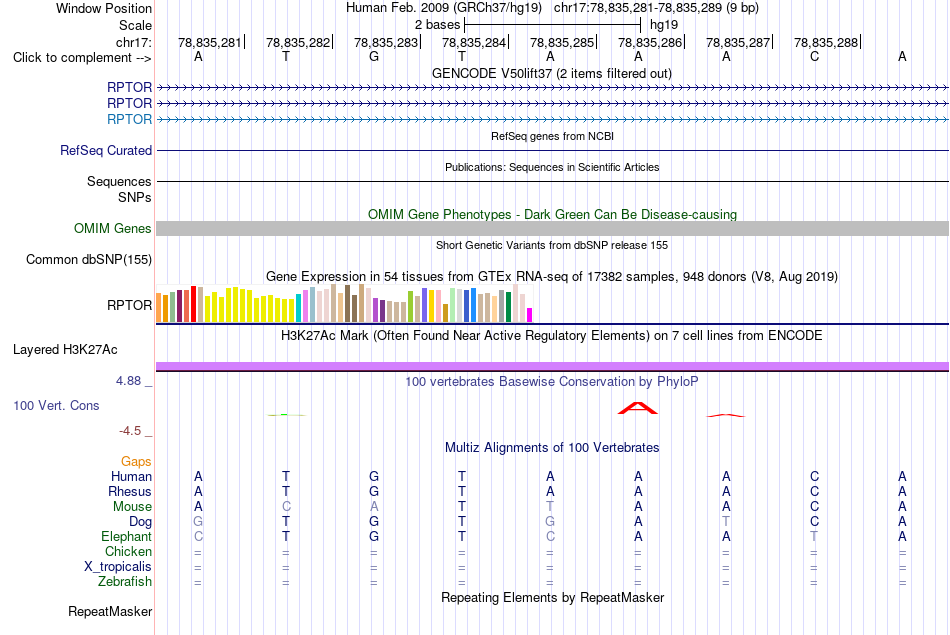The image size is (950, 635).
Task: Click position label 78,835,288 on ruler
Action: point(825,42)
